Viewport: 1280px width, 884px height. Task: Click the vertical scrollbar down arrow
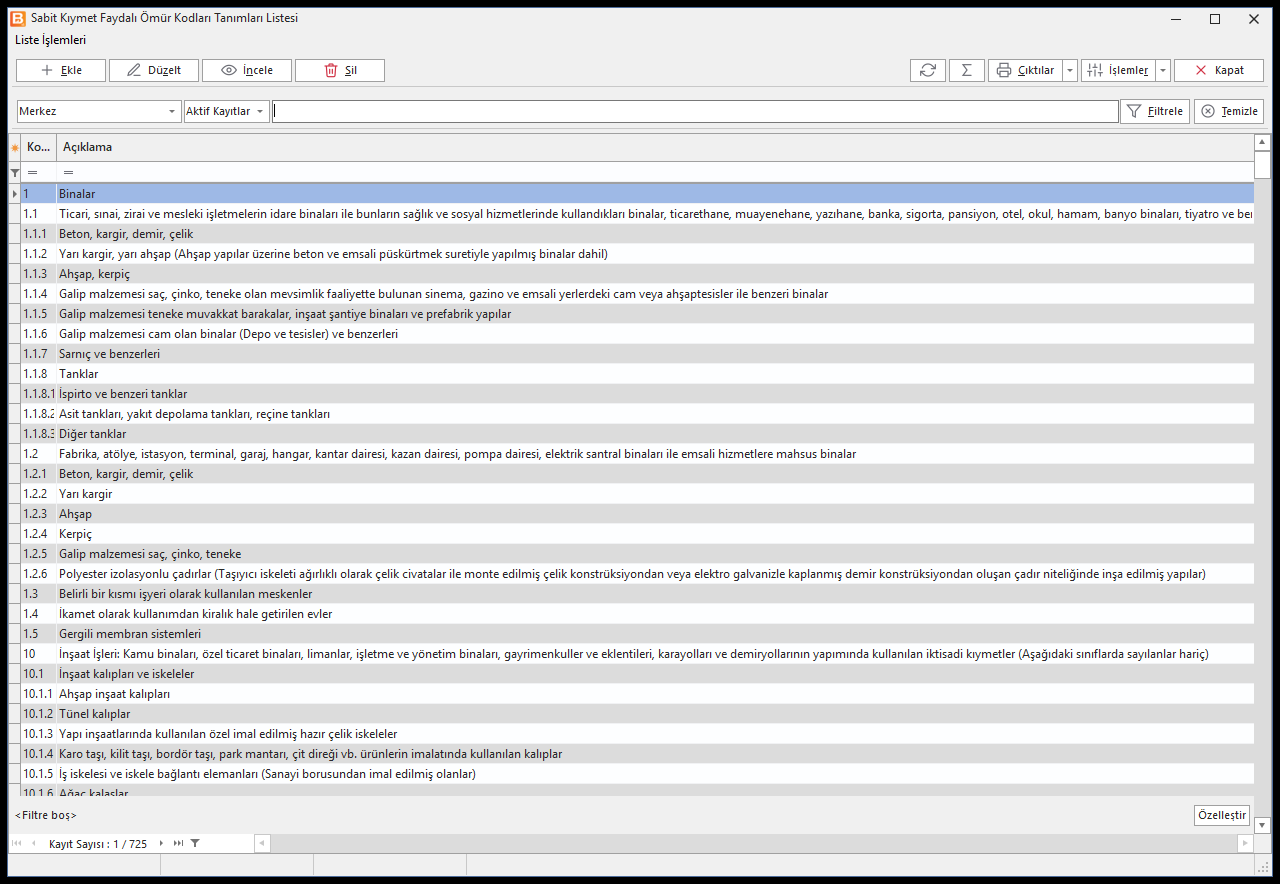tap(1262, 825)
